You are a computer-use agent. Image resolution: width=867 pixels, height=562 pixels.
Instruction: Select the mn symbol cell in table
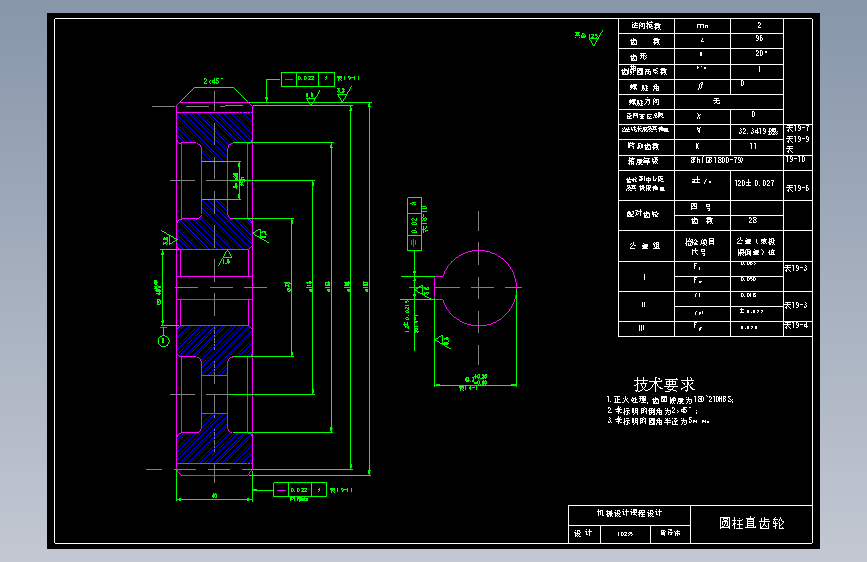702,26
